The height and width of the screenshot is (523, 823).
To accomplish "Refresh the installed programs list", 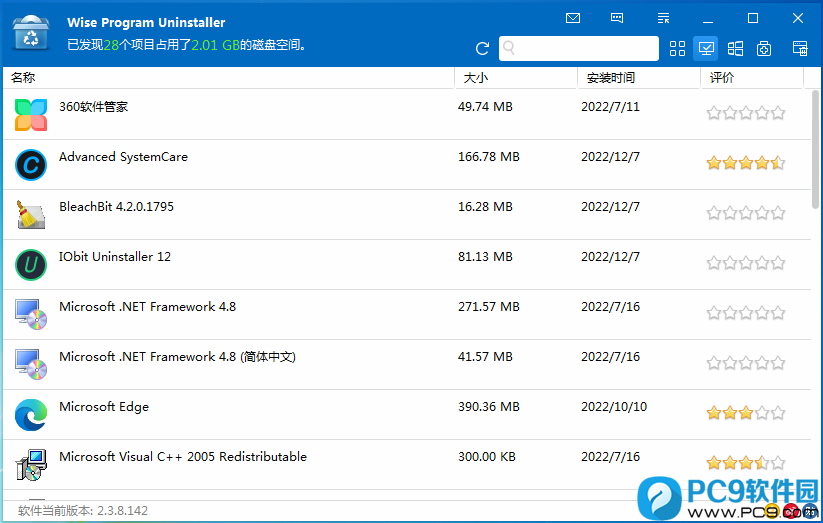I will point(482,49).
